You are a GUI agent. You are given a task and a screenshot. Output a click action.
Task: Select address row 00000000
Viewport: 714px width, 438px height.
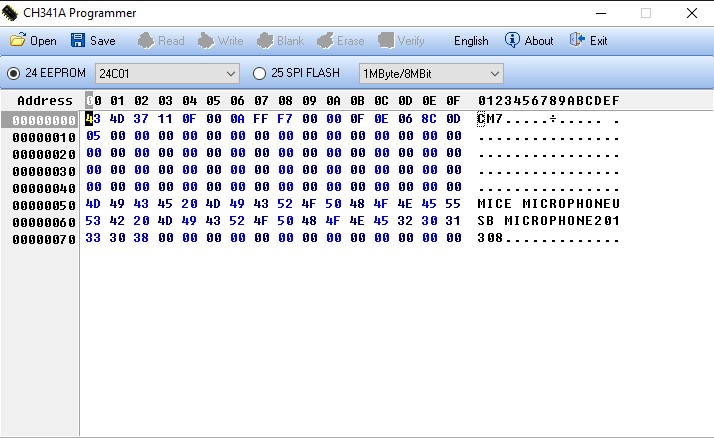pyautogui.click(x=40, y=120)
